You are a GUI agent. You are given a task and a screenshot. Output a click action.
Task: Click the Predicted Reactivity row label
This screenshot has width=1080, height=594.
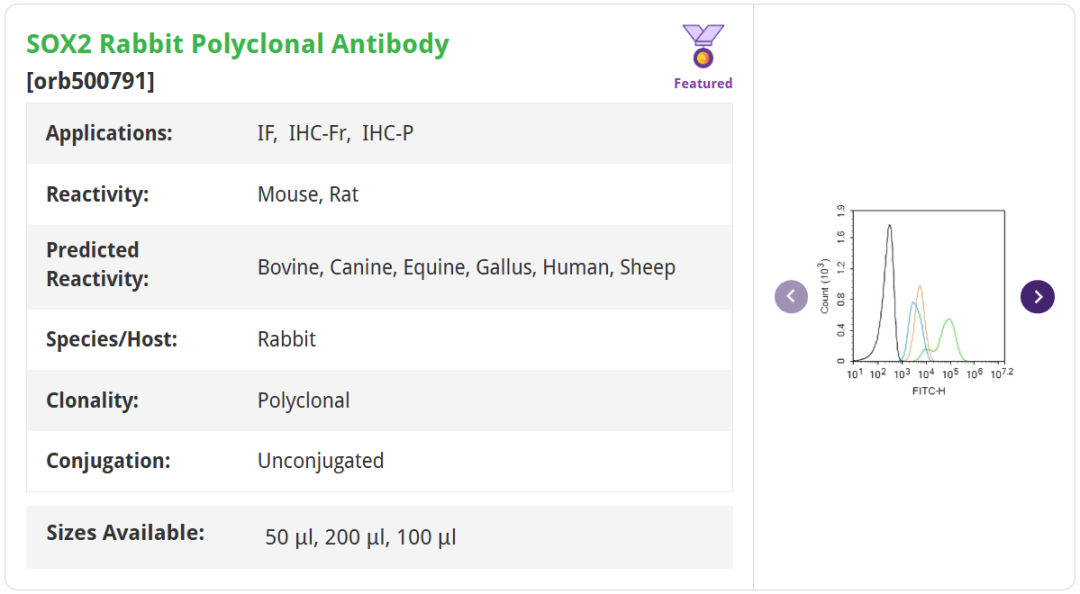pos(97,264)
